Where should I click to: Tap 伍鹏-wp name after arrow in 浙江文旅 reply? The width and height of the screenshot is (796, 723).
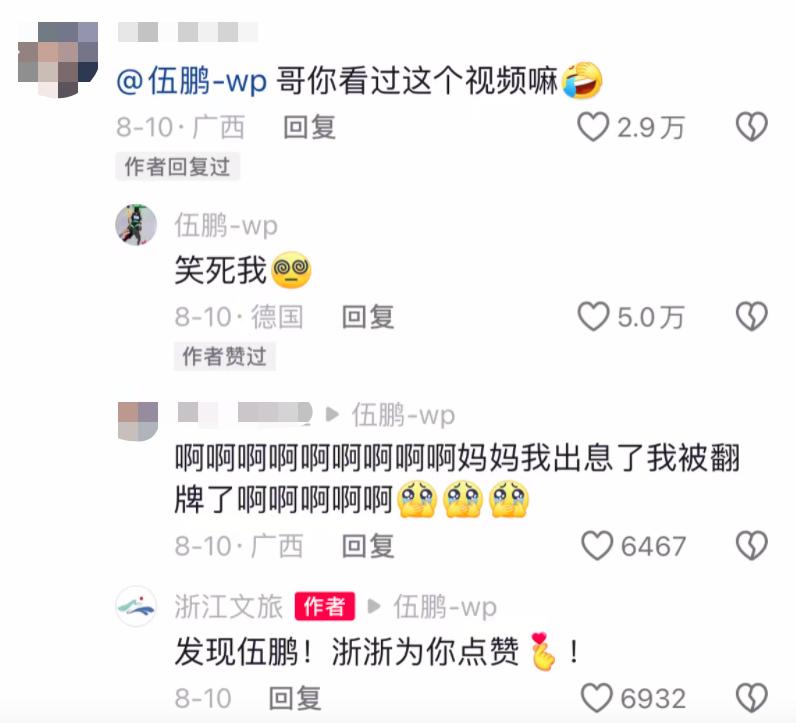click(x=445, y=607)
